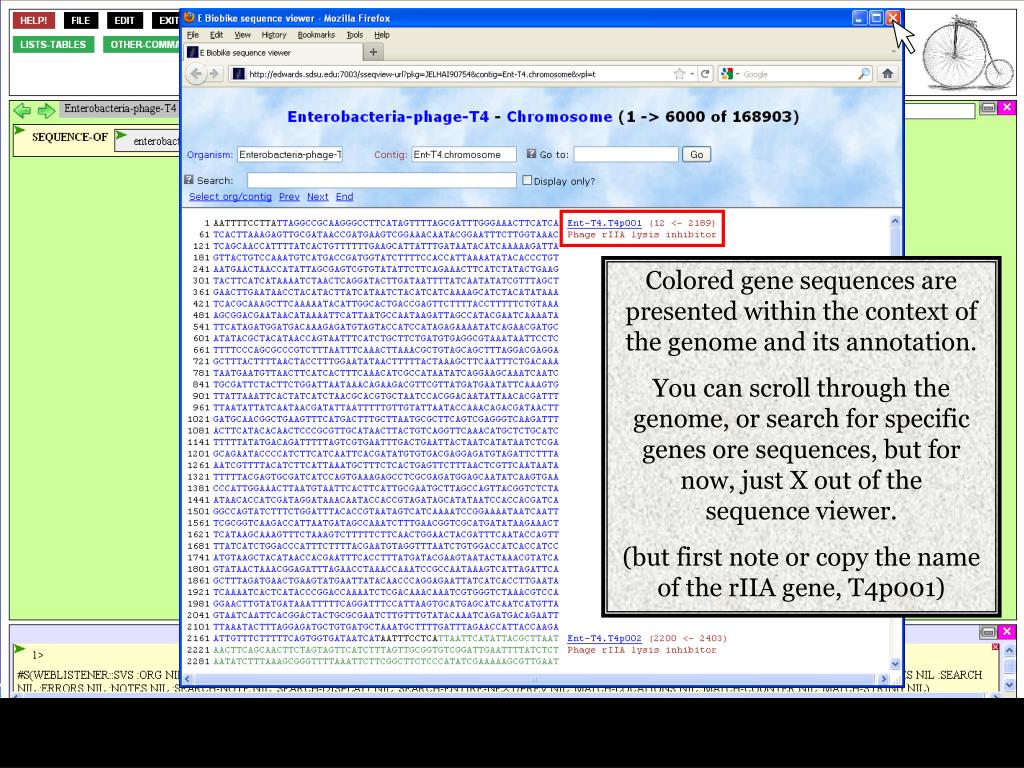Open the Firefox Edit menu

tap(216, 35)
